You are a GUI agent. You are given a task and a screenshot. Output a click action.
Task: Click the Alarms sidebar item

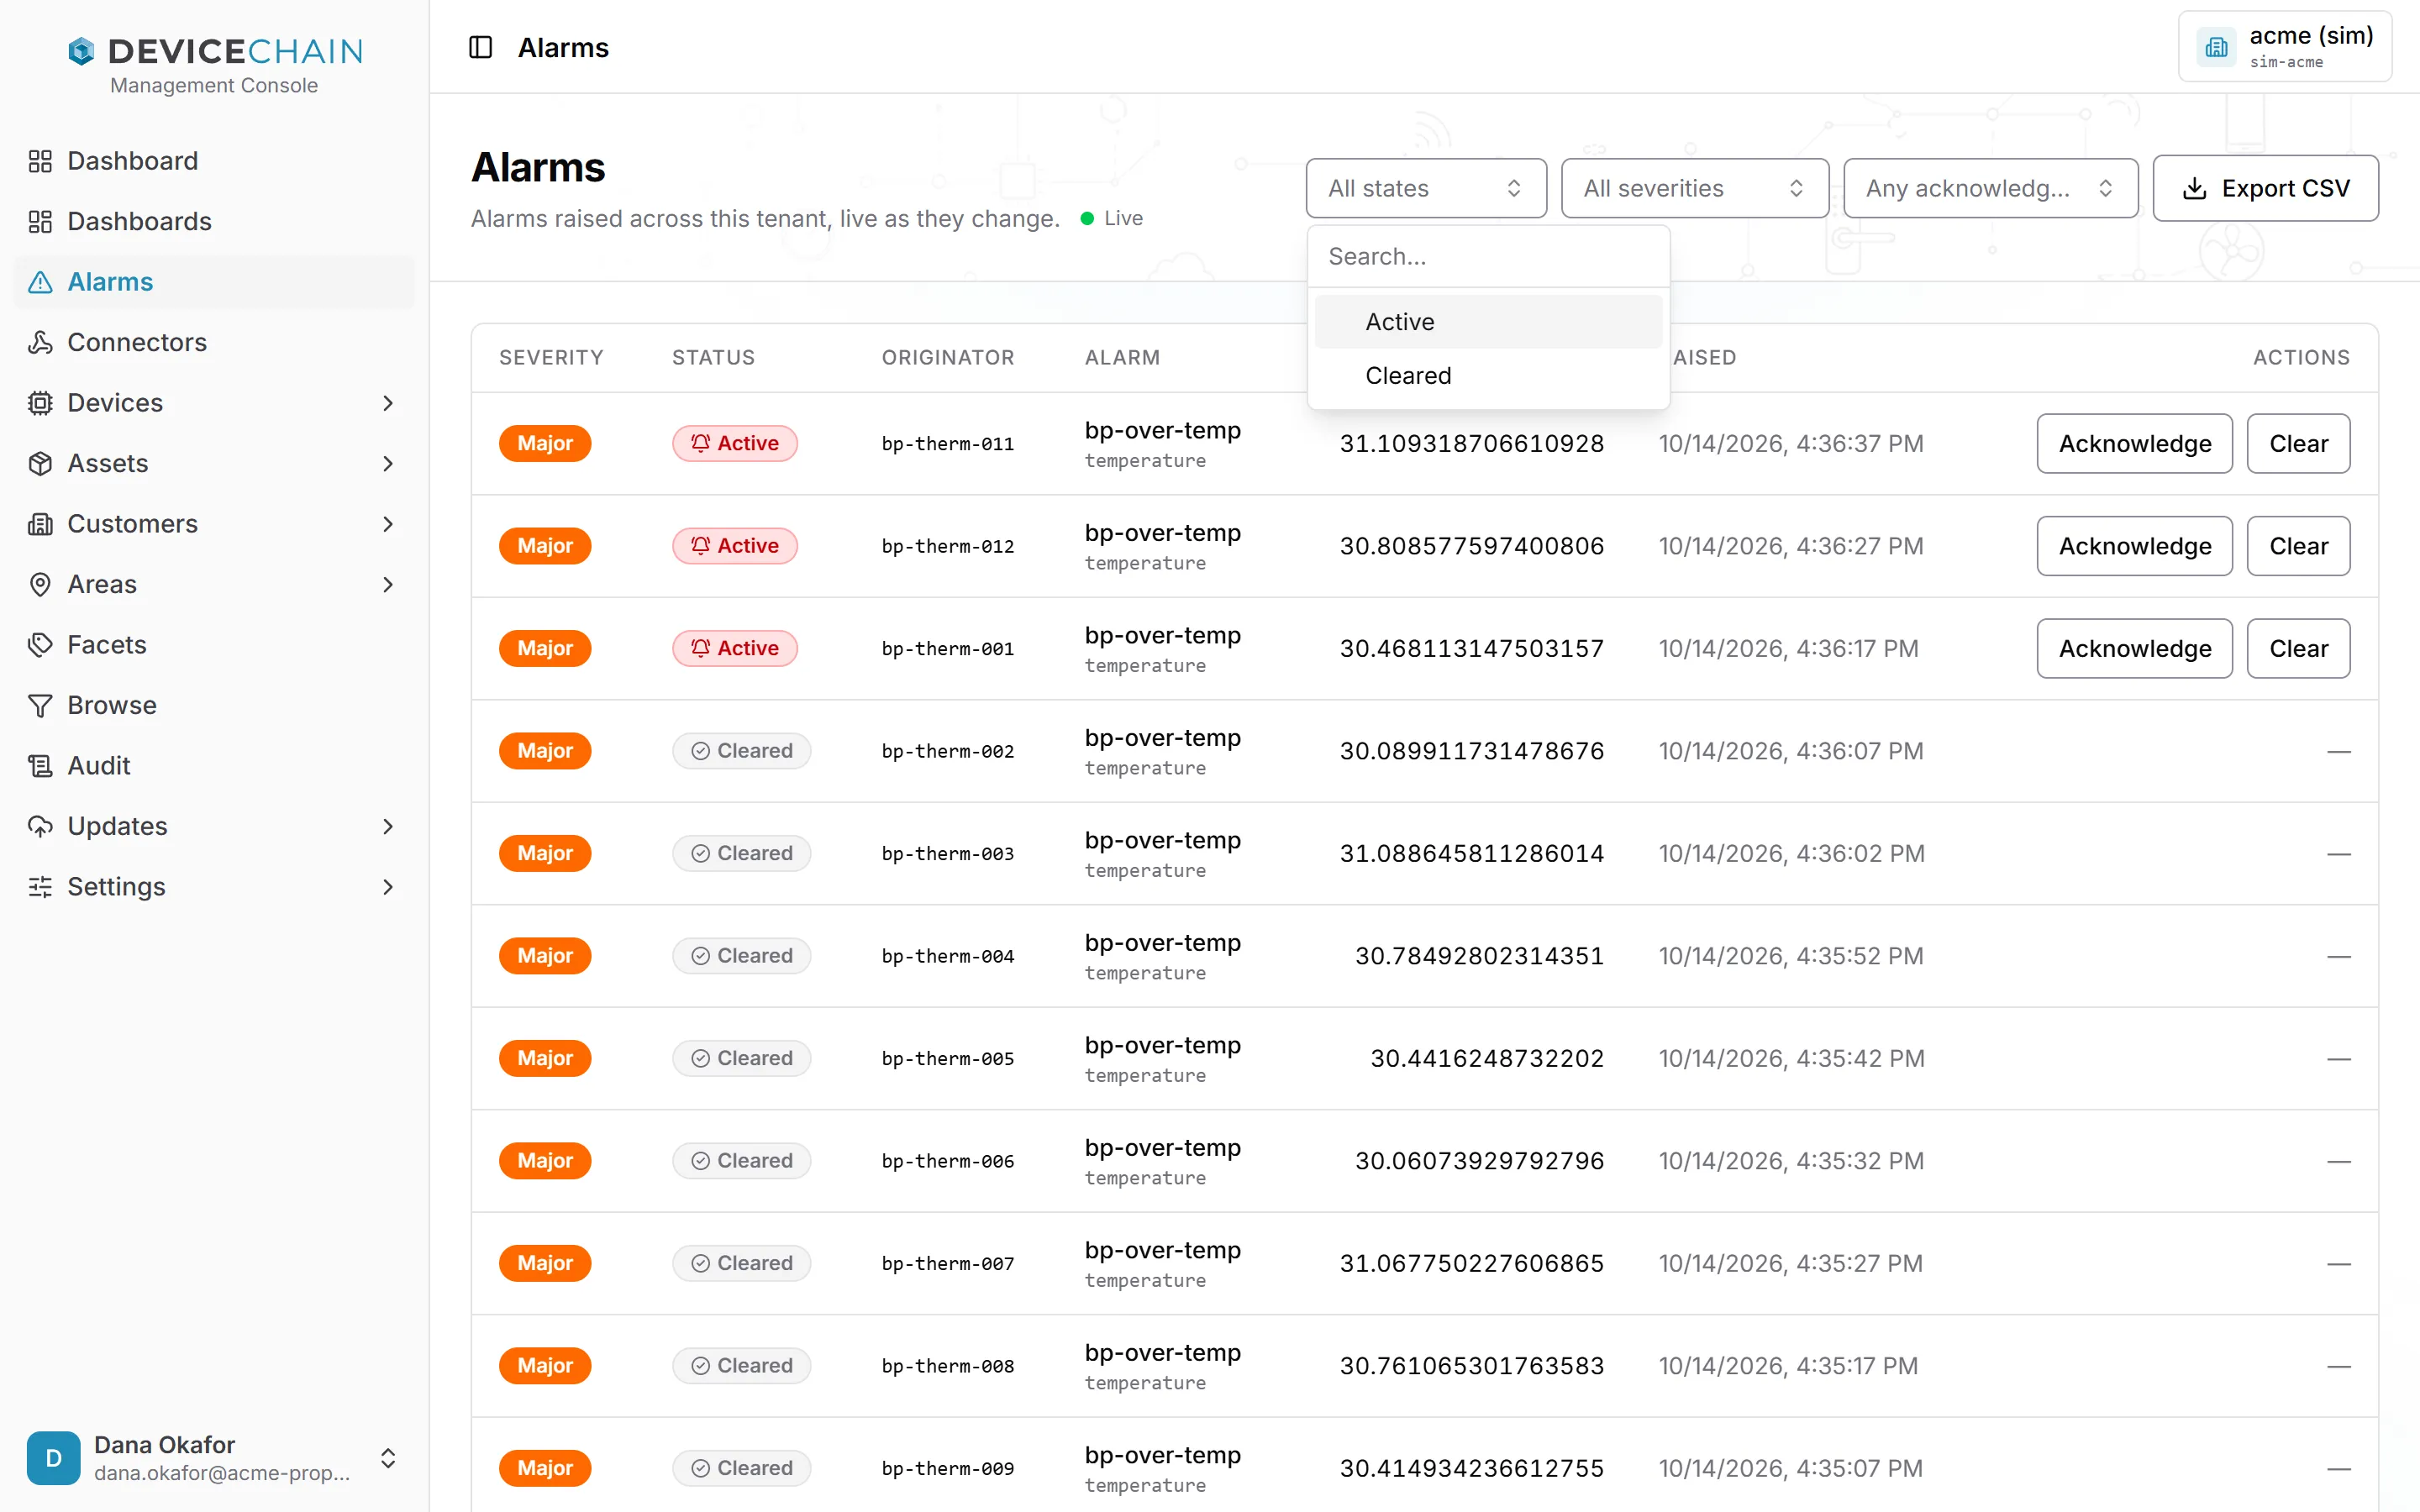[x=214, y=282]
